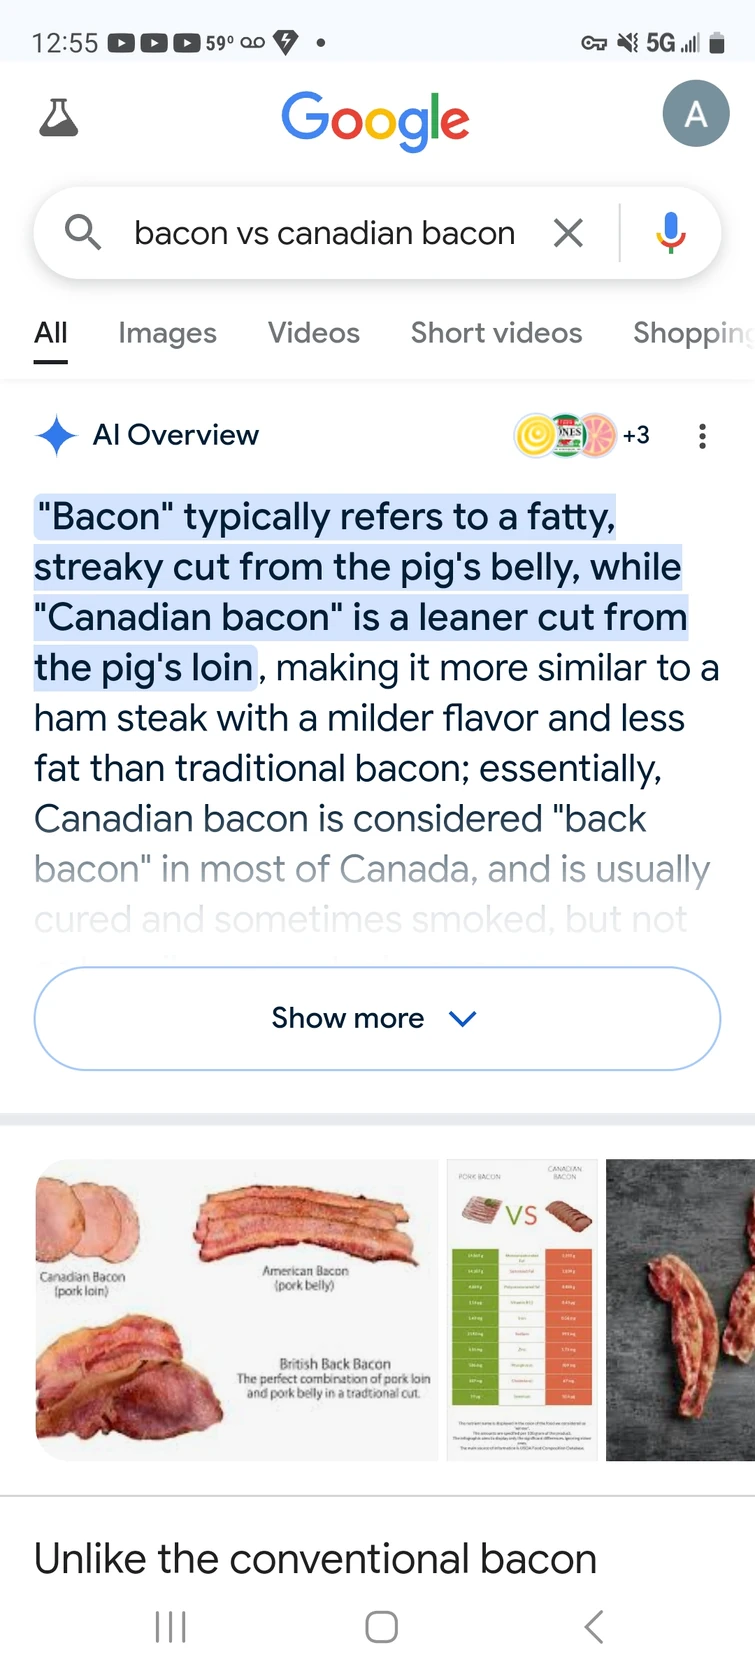Tap Android back navigation arrow

pyautogui.click(x=594, y=1627)
